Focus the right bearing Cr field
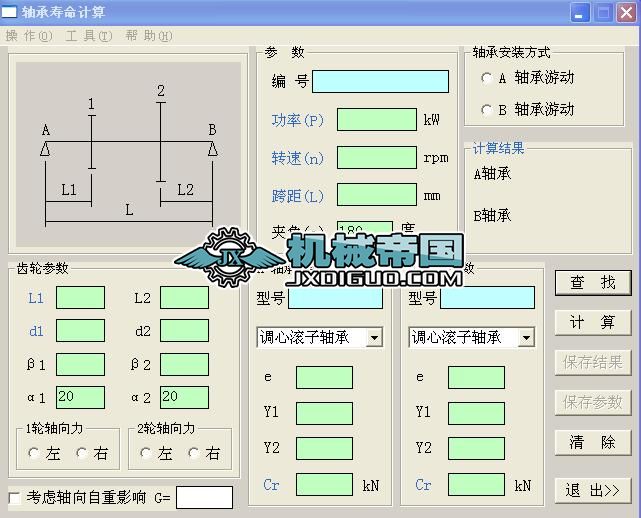641x518 pixels. point(476,484)
